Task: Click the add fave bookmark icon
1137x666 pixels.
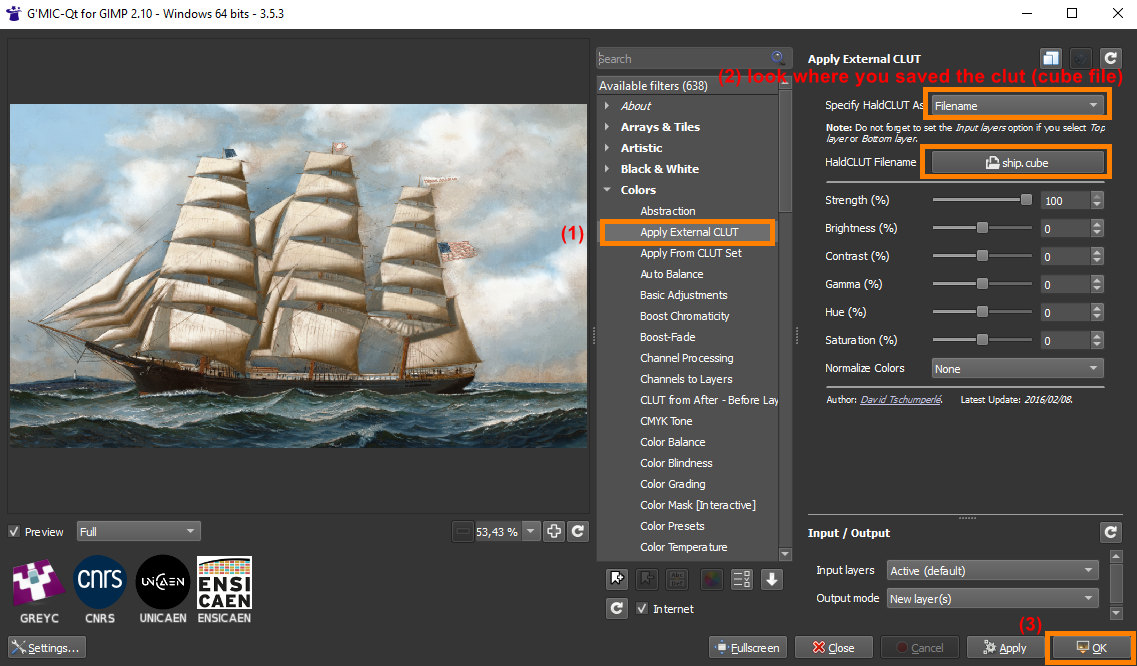Action: [617, 578]
